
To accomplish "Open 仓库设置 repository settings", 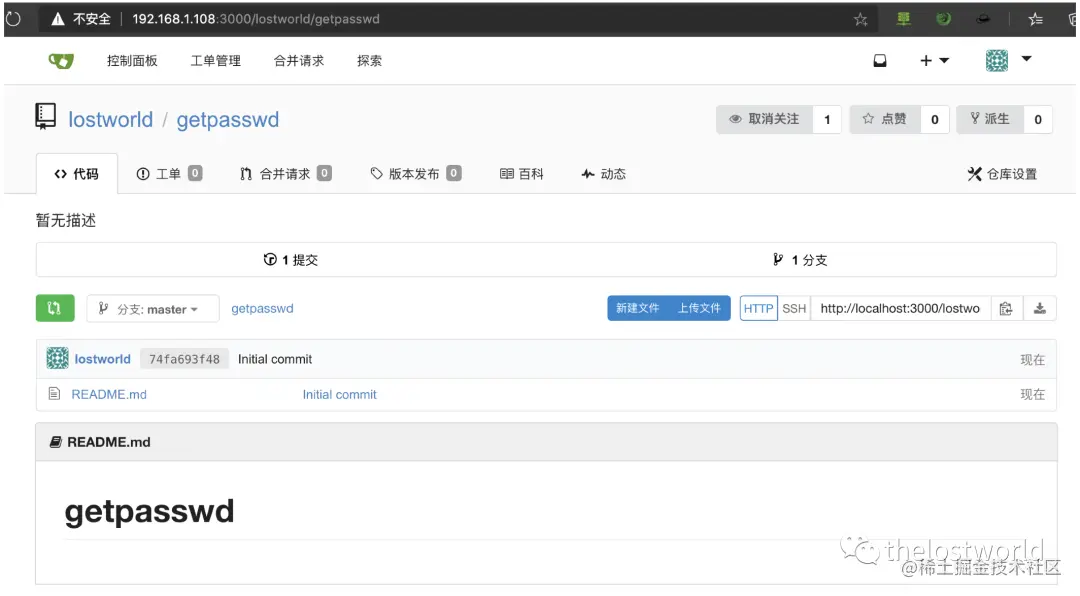I will click(x=1002, y=174).
